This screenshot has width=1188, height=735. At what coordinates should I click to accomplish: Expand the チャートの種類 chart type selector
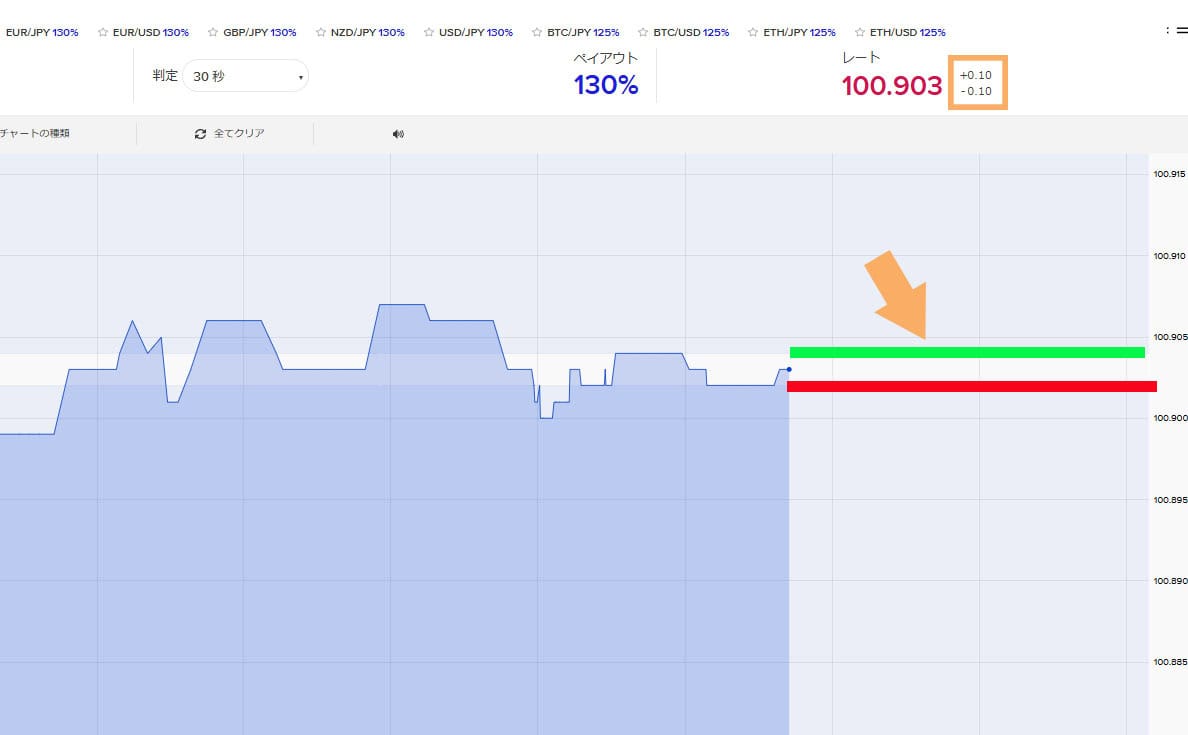tap(35, 134)
